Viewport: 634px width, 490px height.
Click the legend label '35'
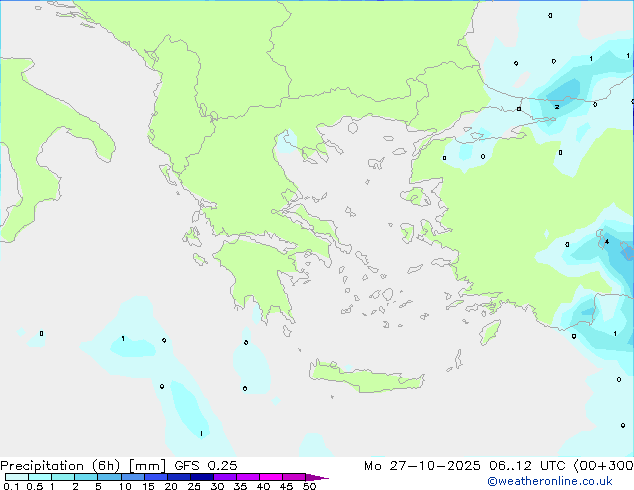click(x=240, y=486)
